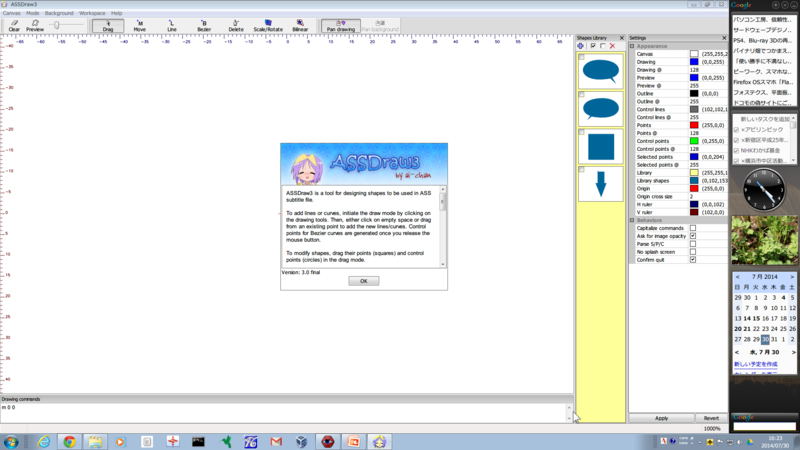Go to previous month in calendar gadget
This screenshot has height=450, width=800.
coord(737,277)
